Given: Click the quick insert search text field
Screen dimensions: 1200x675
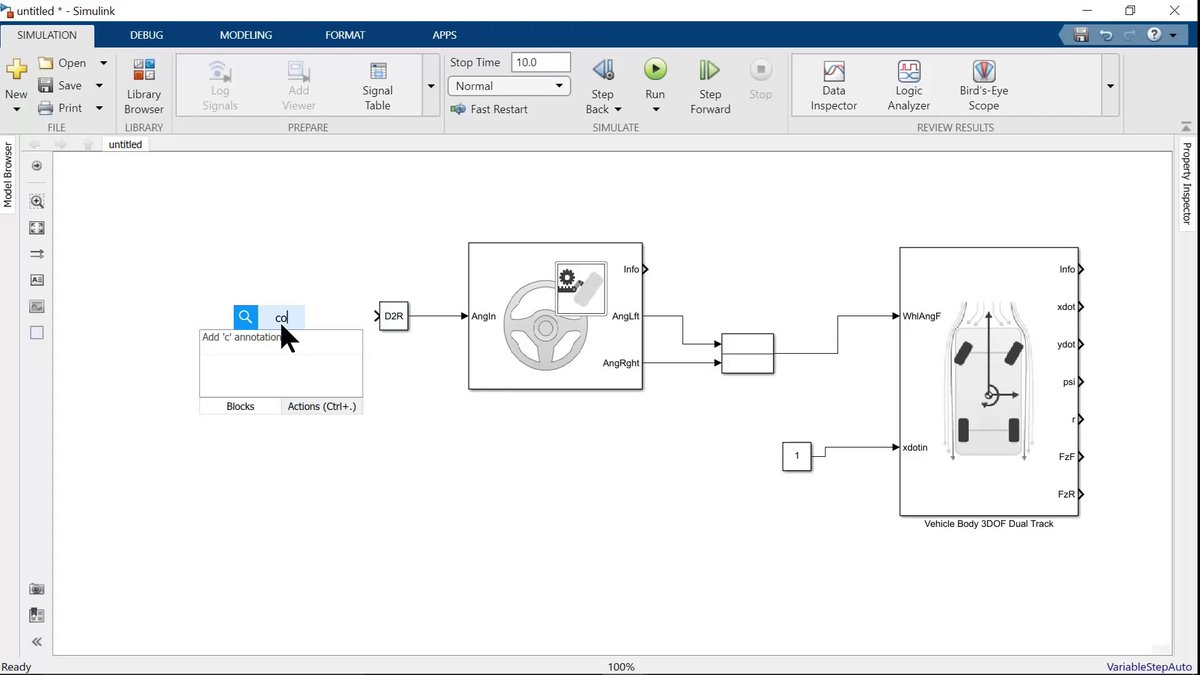Looking at the screenshot, I should 282,318.
